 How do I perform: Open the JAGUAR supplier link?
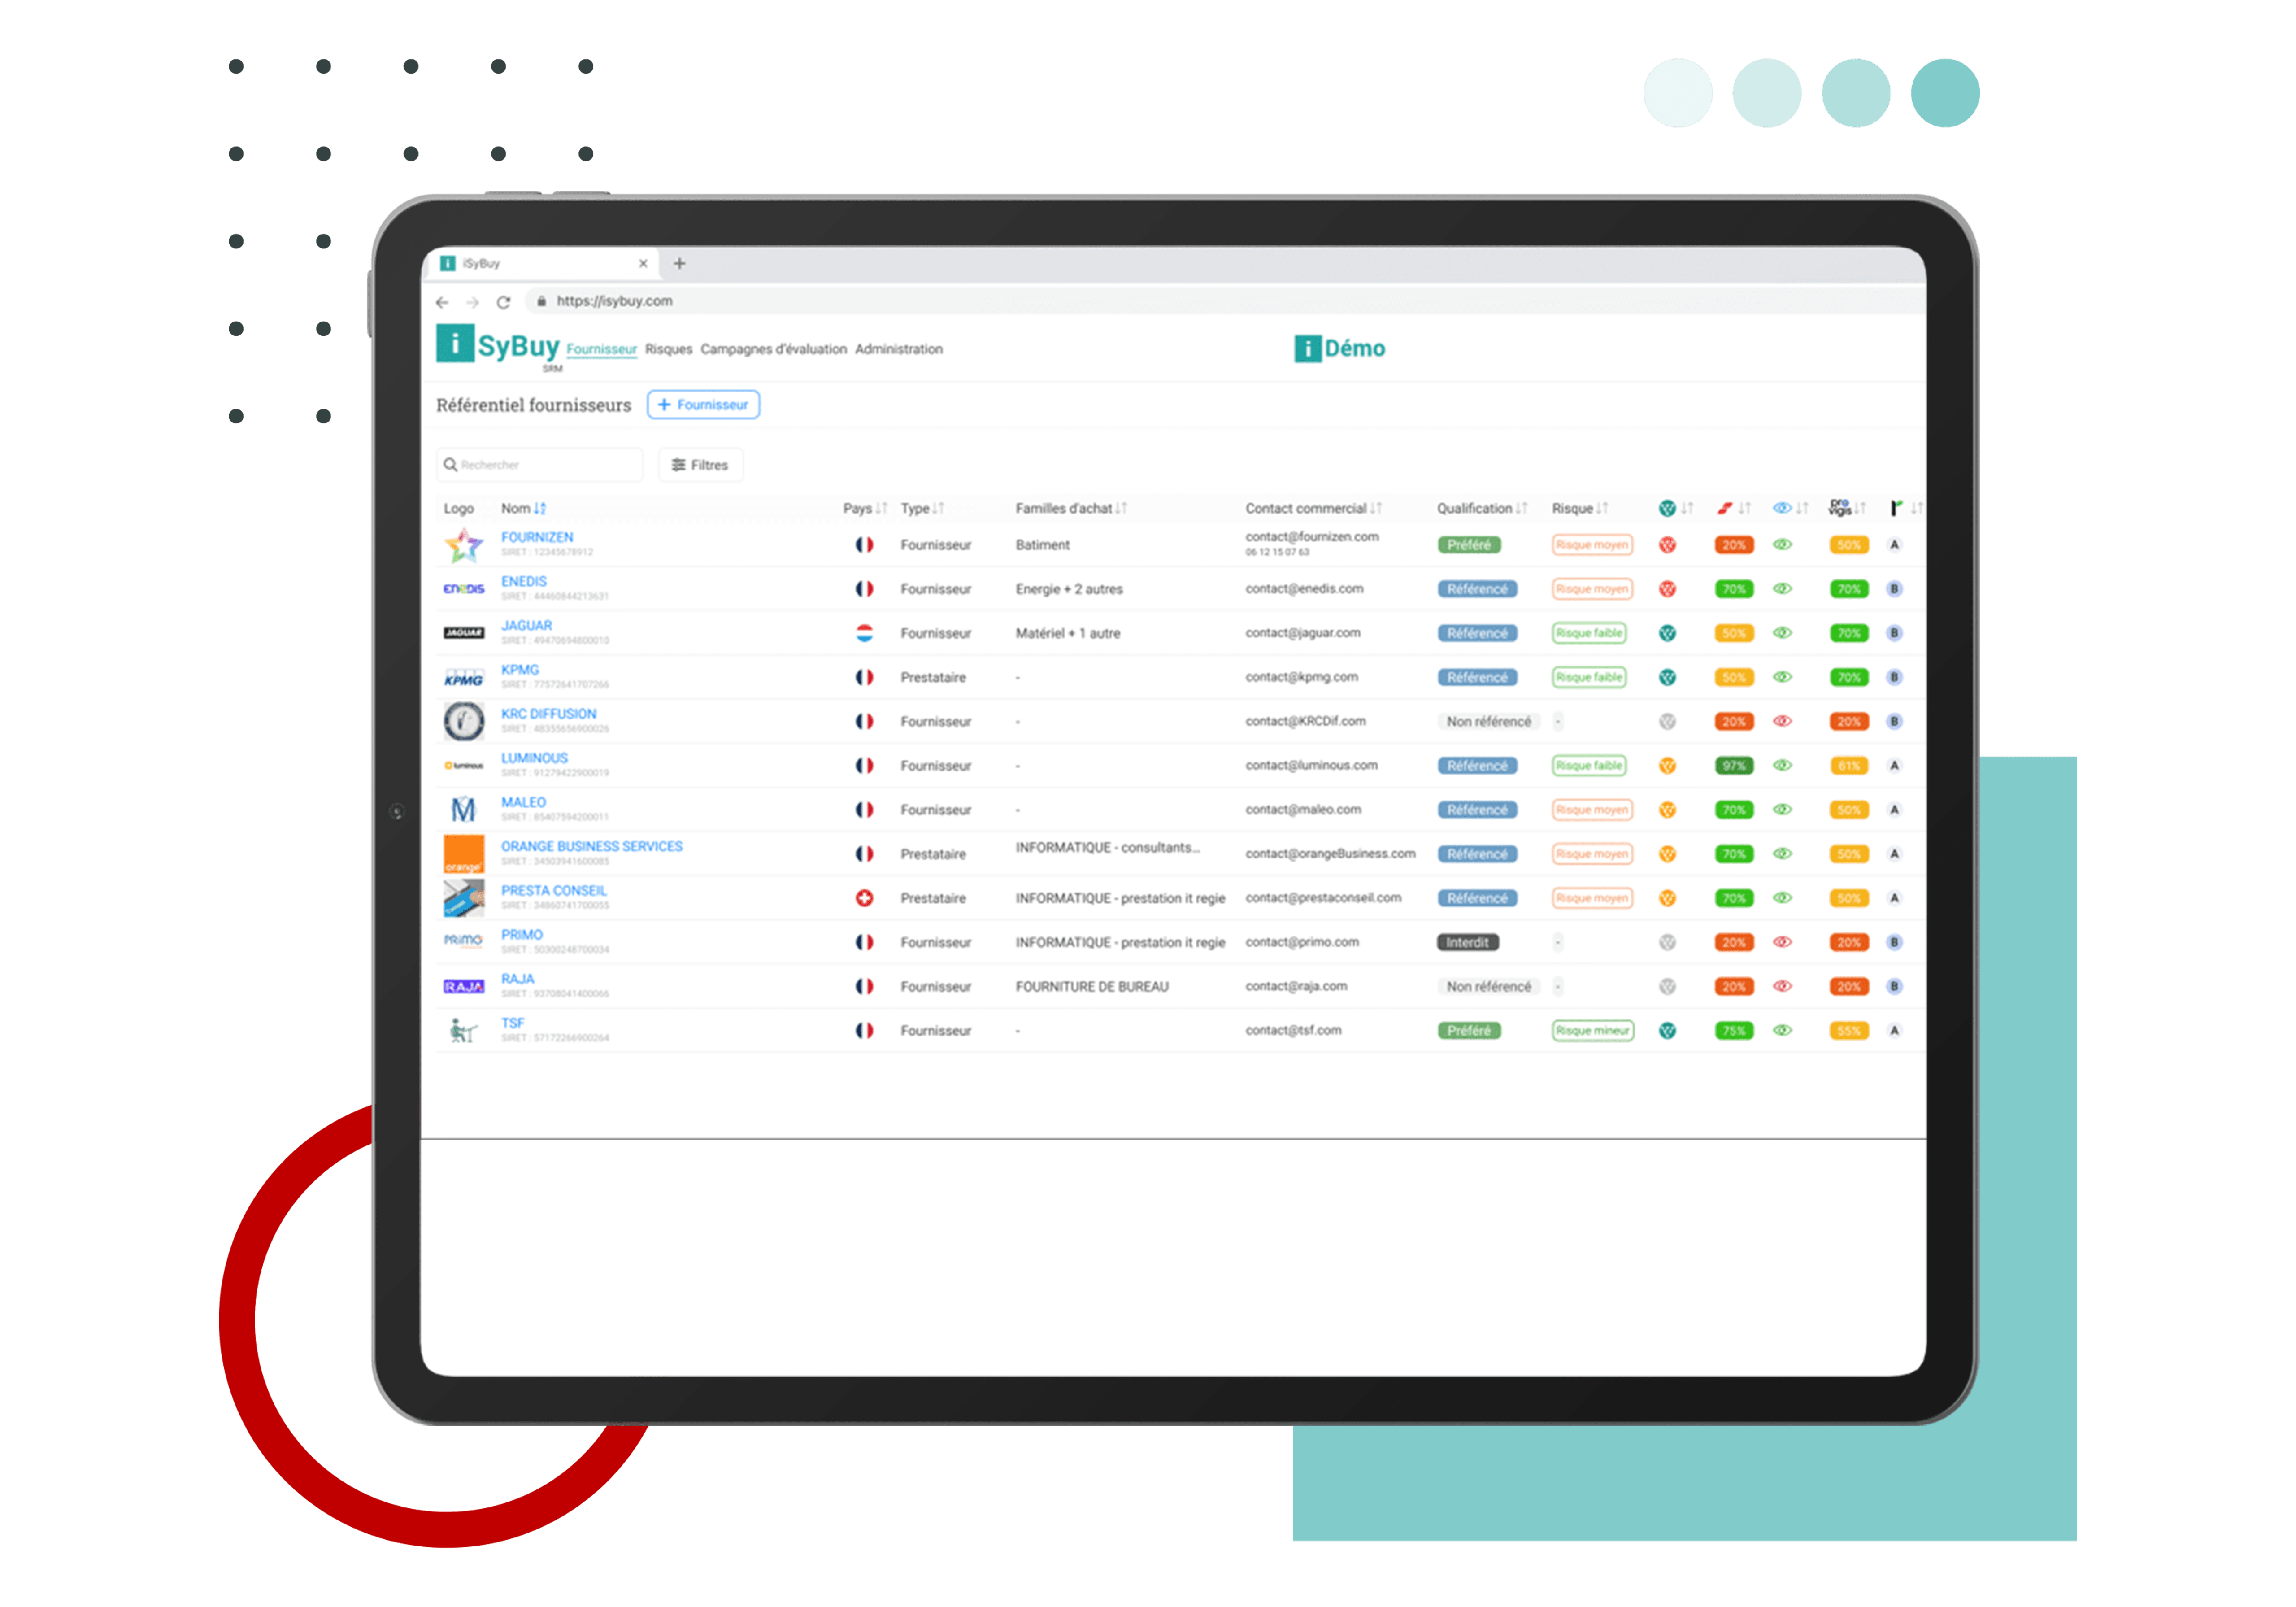526,625
